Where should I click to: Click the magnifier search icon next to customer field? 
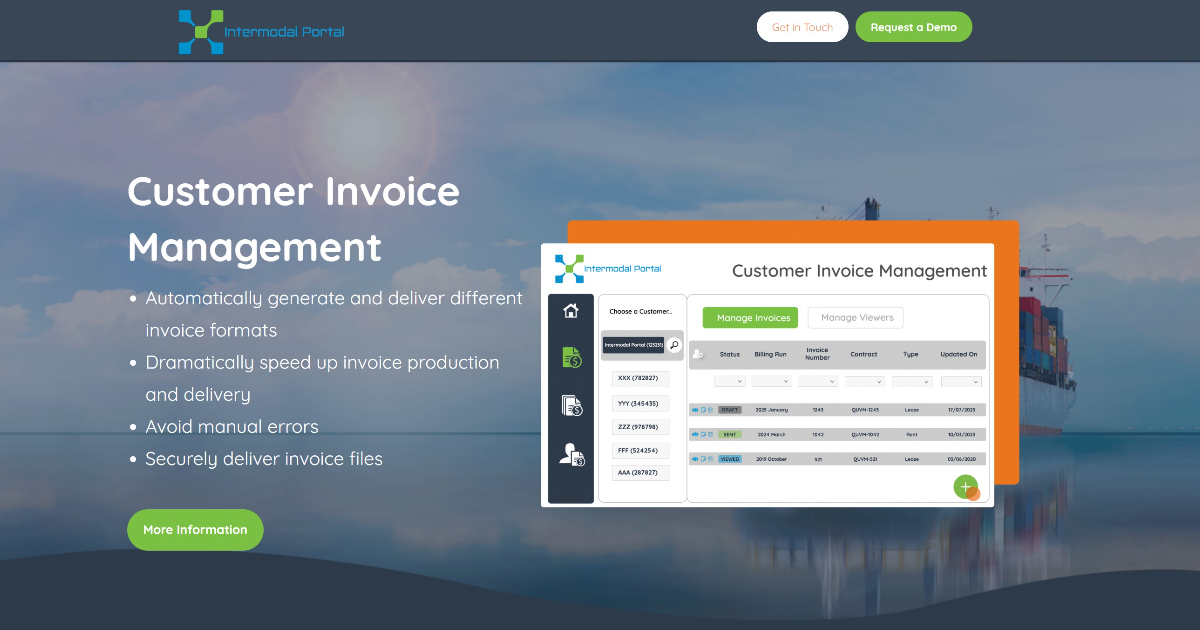click(x=673, y=344)
